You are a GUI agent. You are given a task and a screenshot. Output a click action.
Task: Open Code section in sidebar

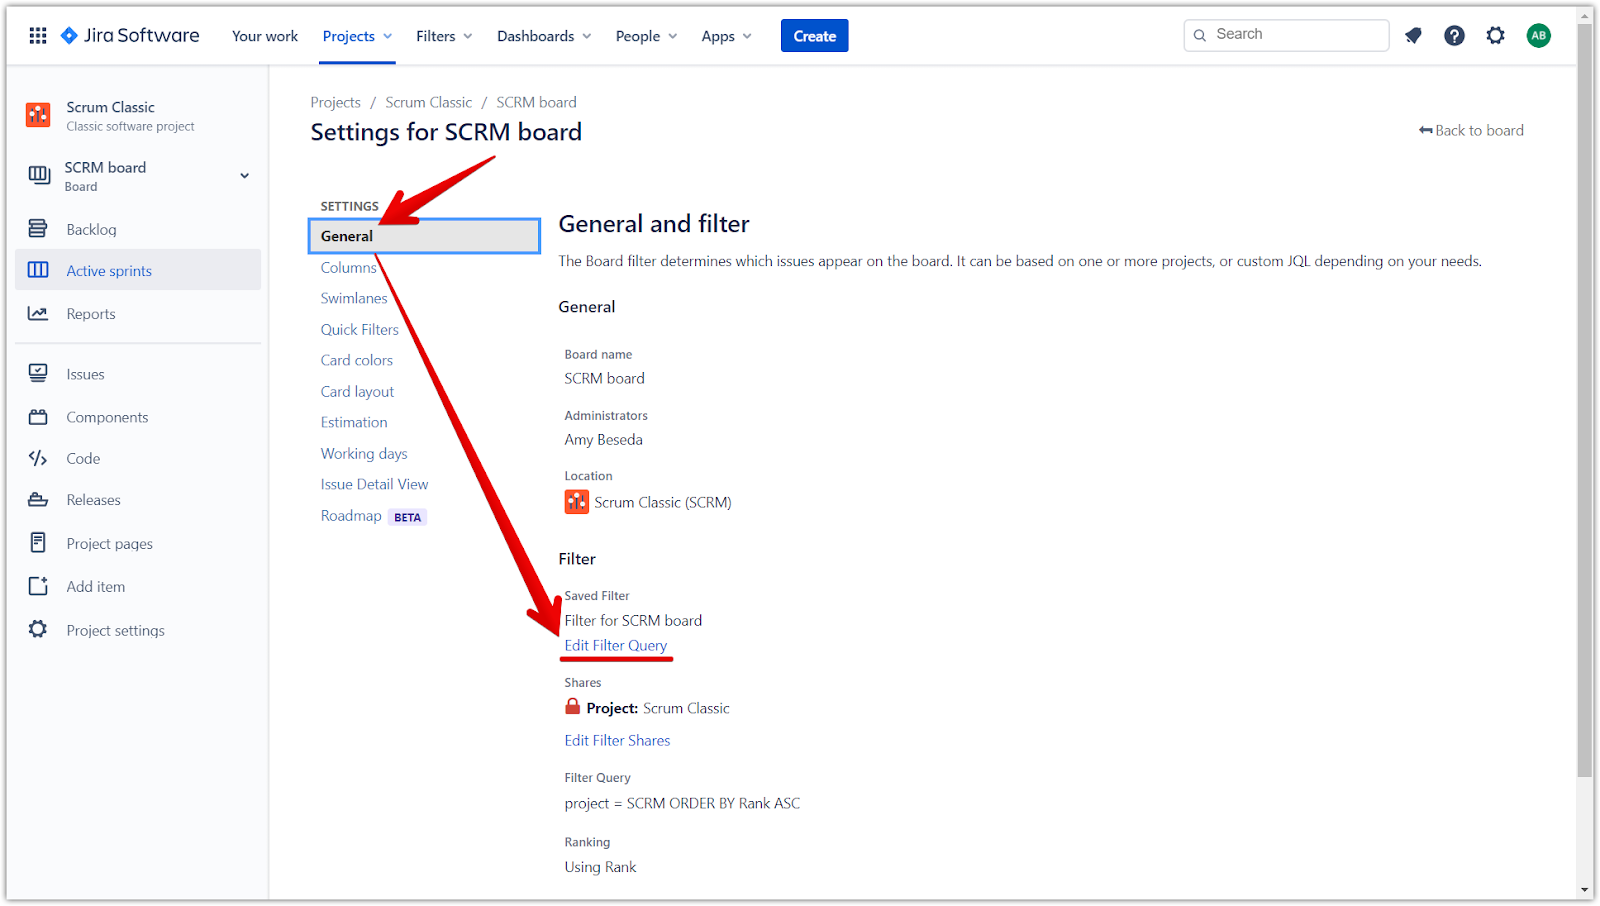(83, 459)
